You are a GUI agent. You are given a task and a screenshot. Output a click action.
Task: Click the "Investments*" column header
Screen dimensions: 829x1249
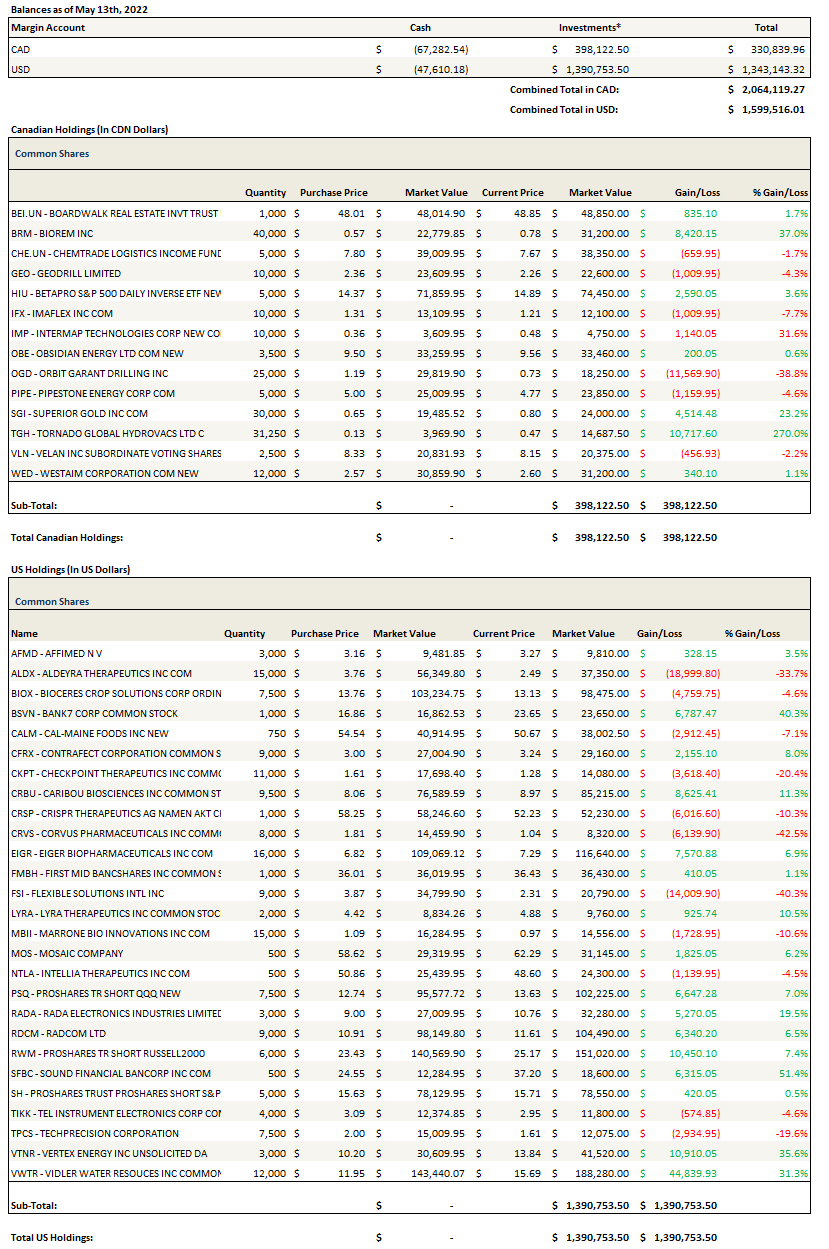(589, 28)
